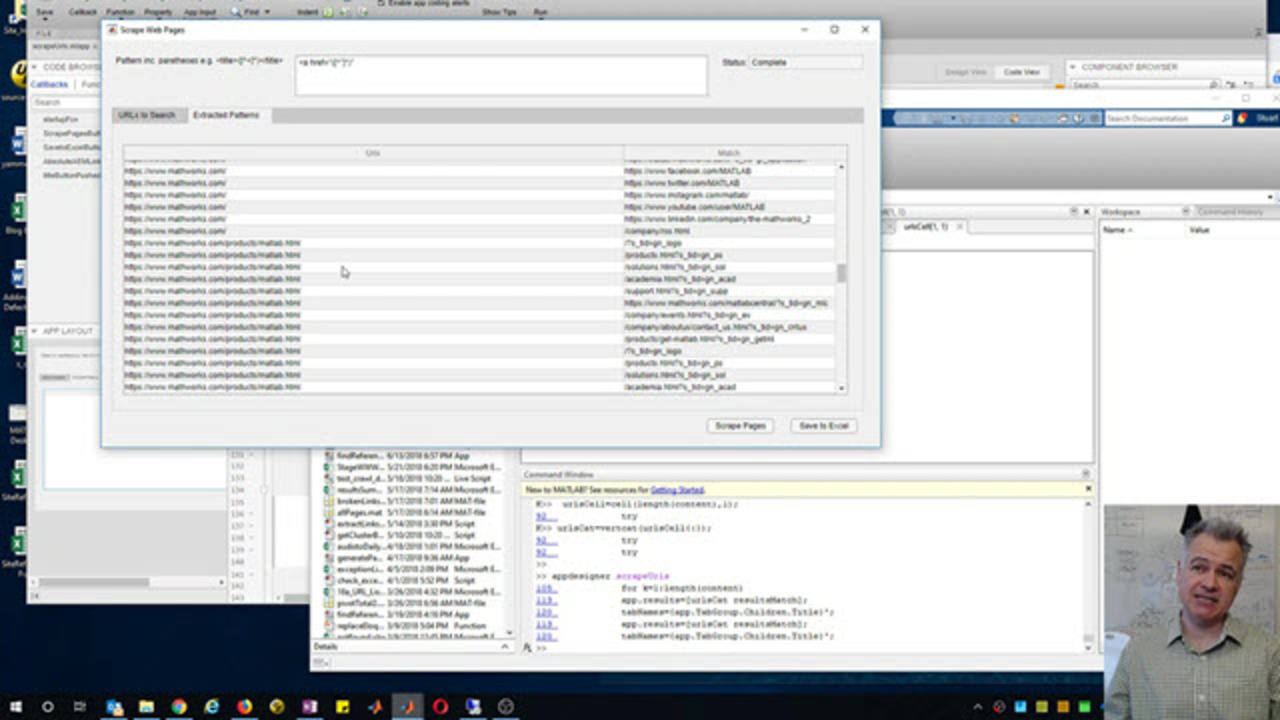Click the notification bell icon in MATLAB

click(1242, 118)
